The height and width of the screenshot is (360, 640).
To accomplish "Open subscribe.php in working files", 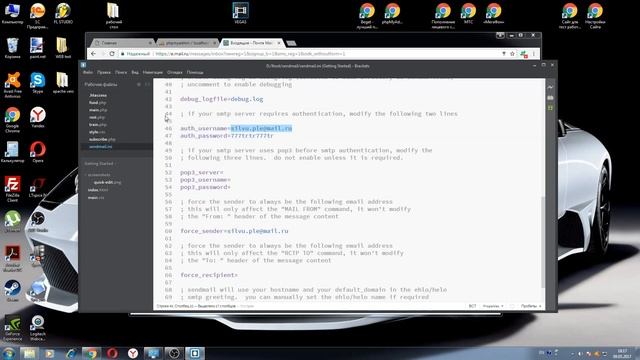I will tap(102, 139).
